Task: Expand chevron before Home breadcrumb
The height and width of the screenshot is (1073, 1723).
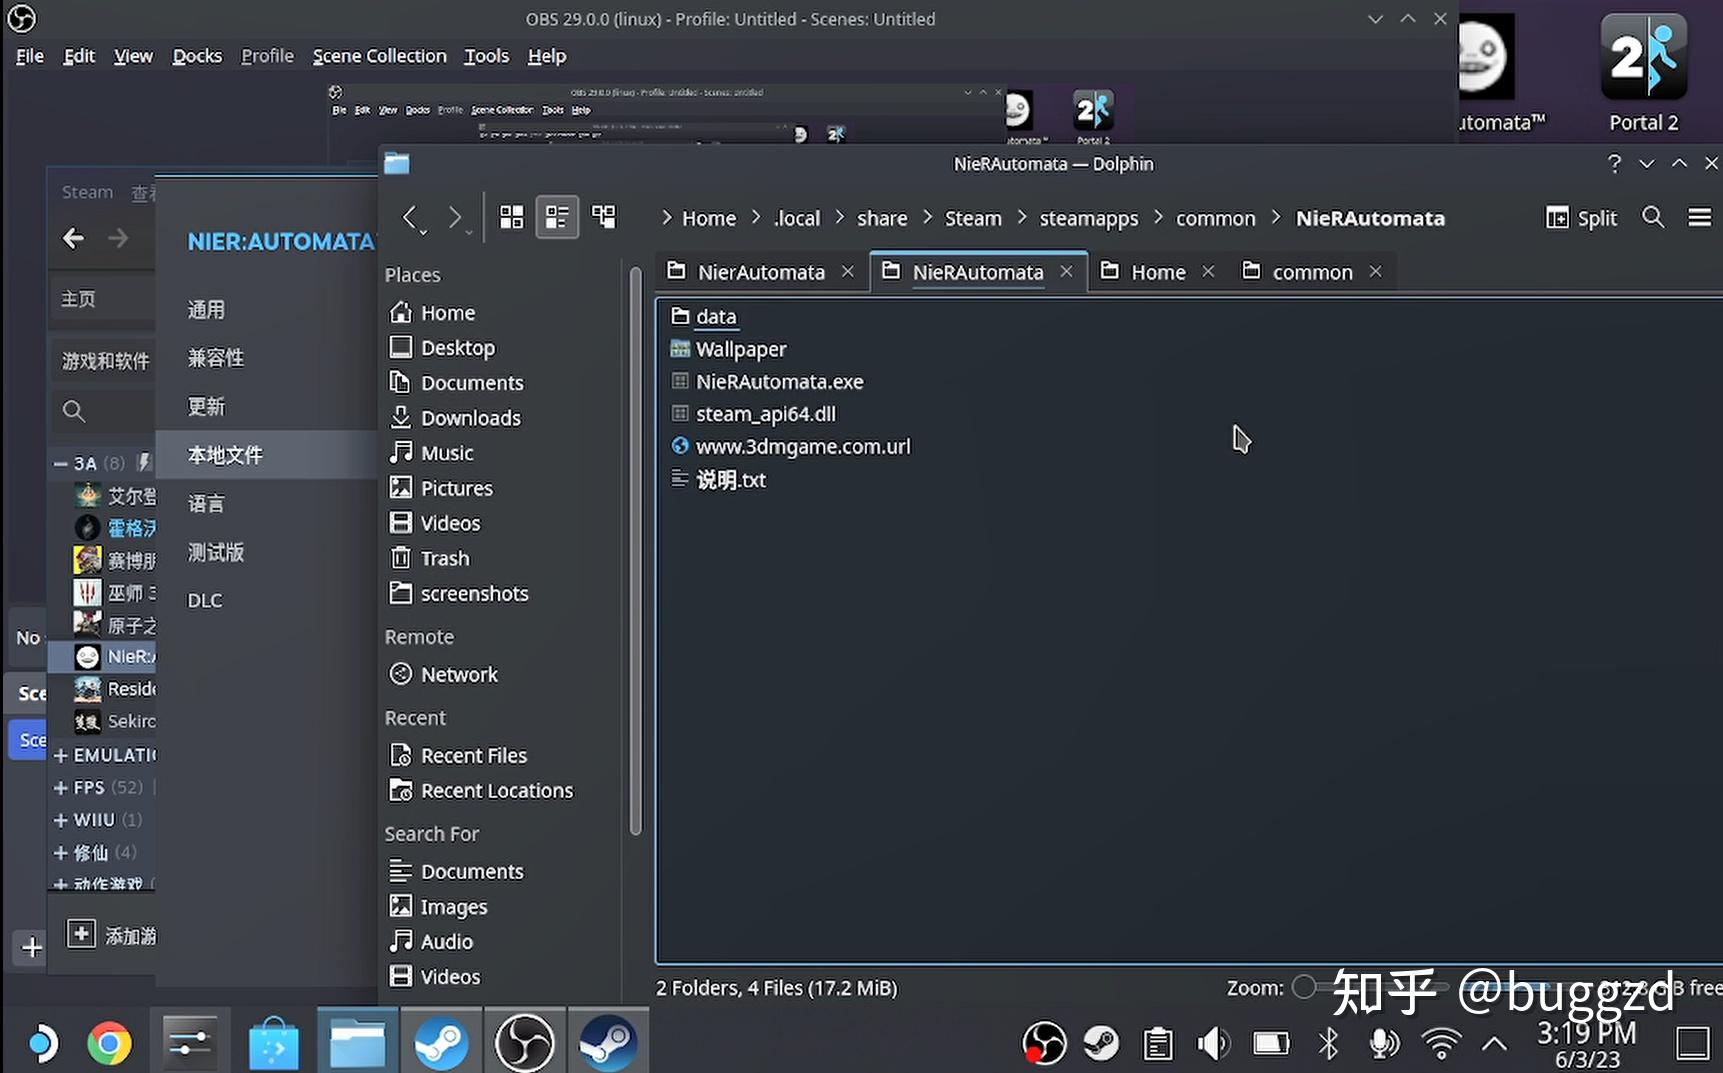Action: [x=666, y=217]
